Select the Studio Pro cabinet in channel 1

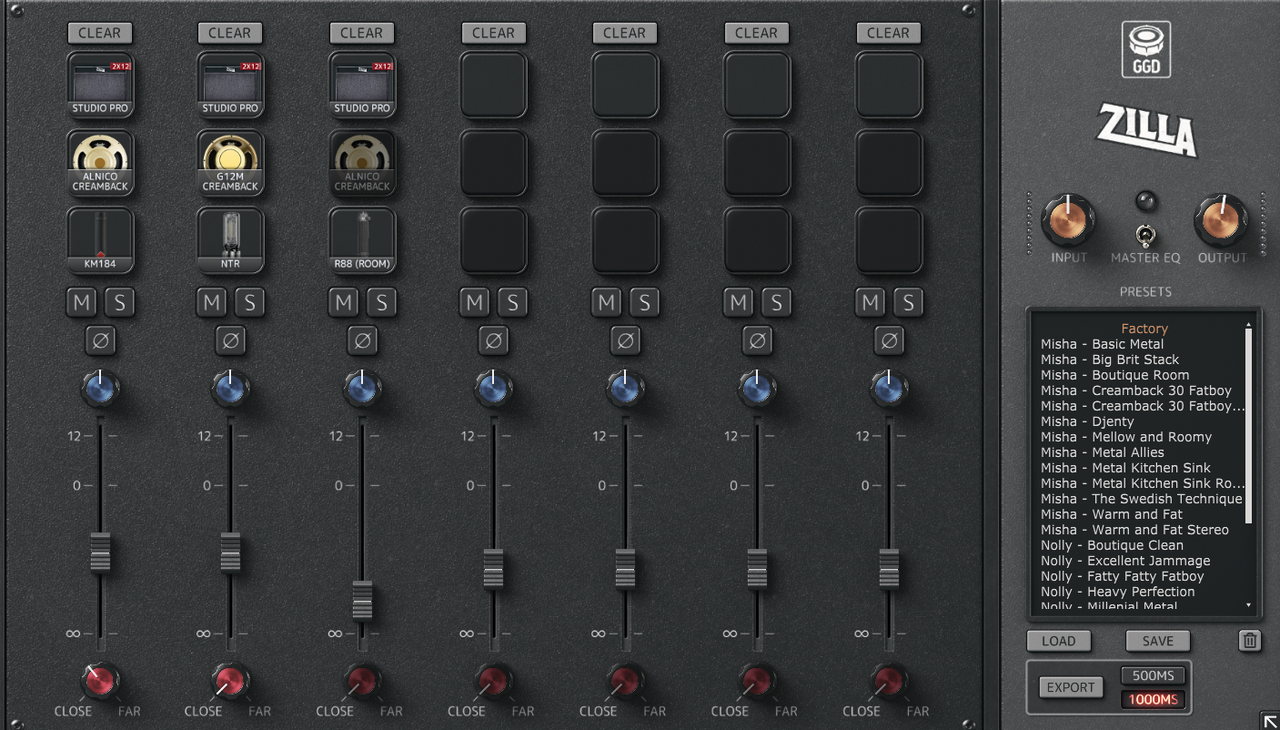[100, 86]
